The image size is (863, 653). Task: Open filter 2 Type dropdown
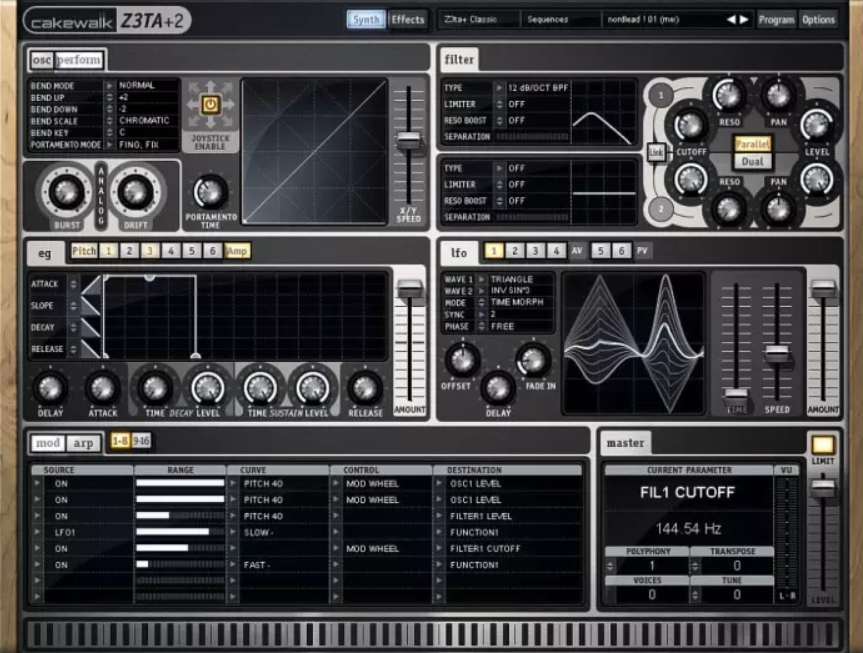499,168
